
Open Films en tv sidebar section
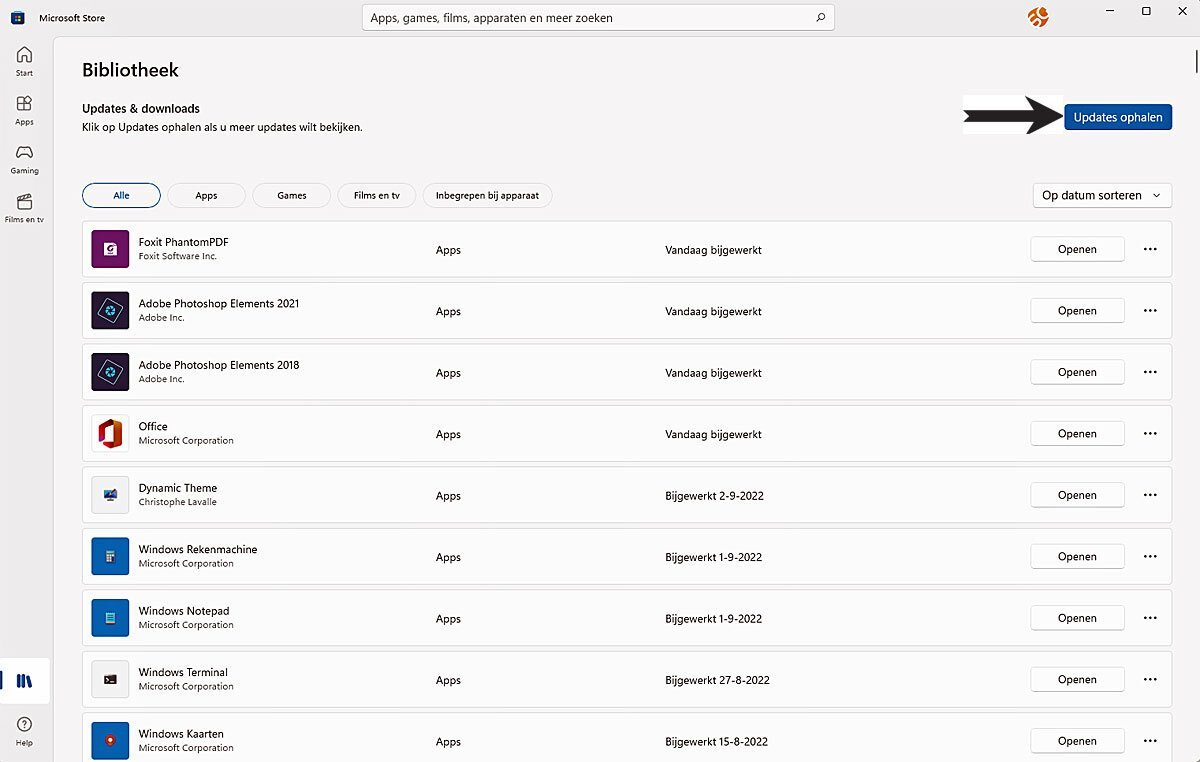point(24,207)
